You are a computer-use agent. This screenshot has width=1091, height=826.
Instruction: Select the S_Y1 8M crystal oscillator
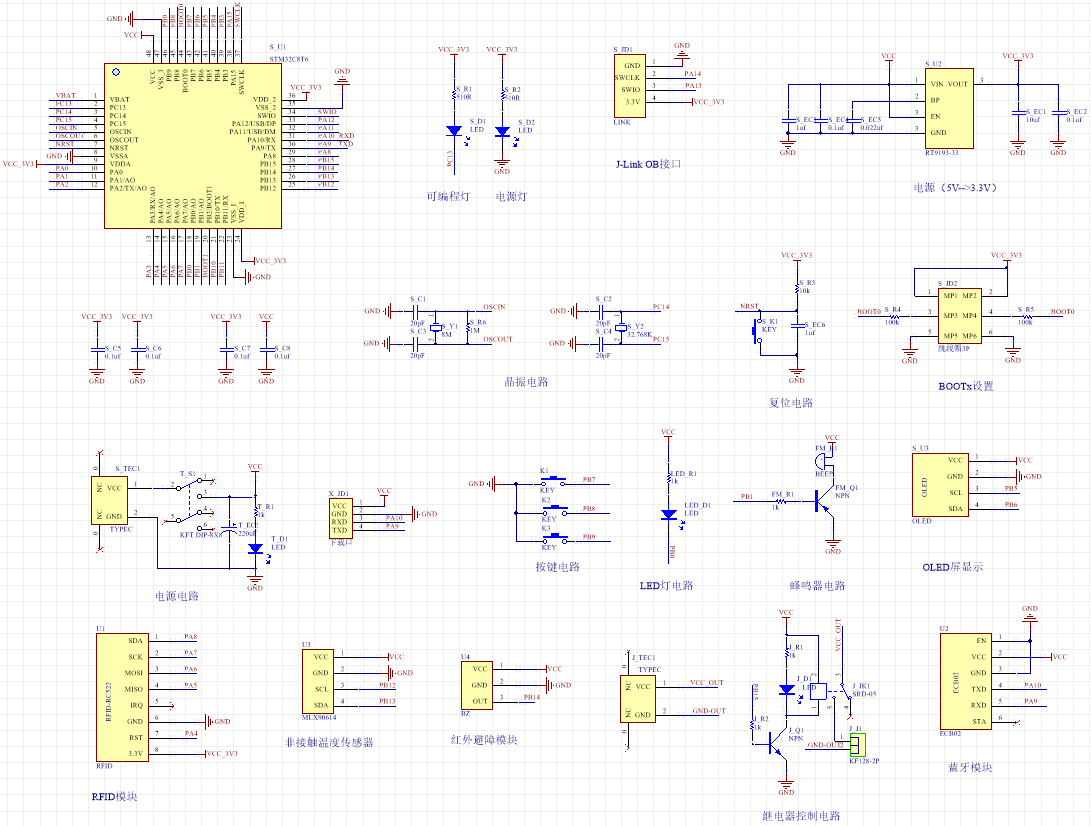coord(436,328)
